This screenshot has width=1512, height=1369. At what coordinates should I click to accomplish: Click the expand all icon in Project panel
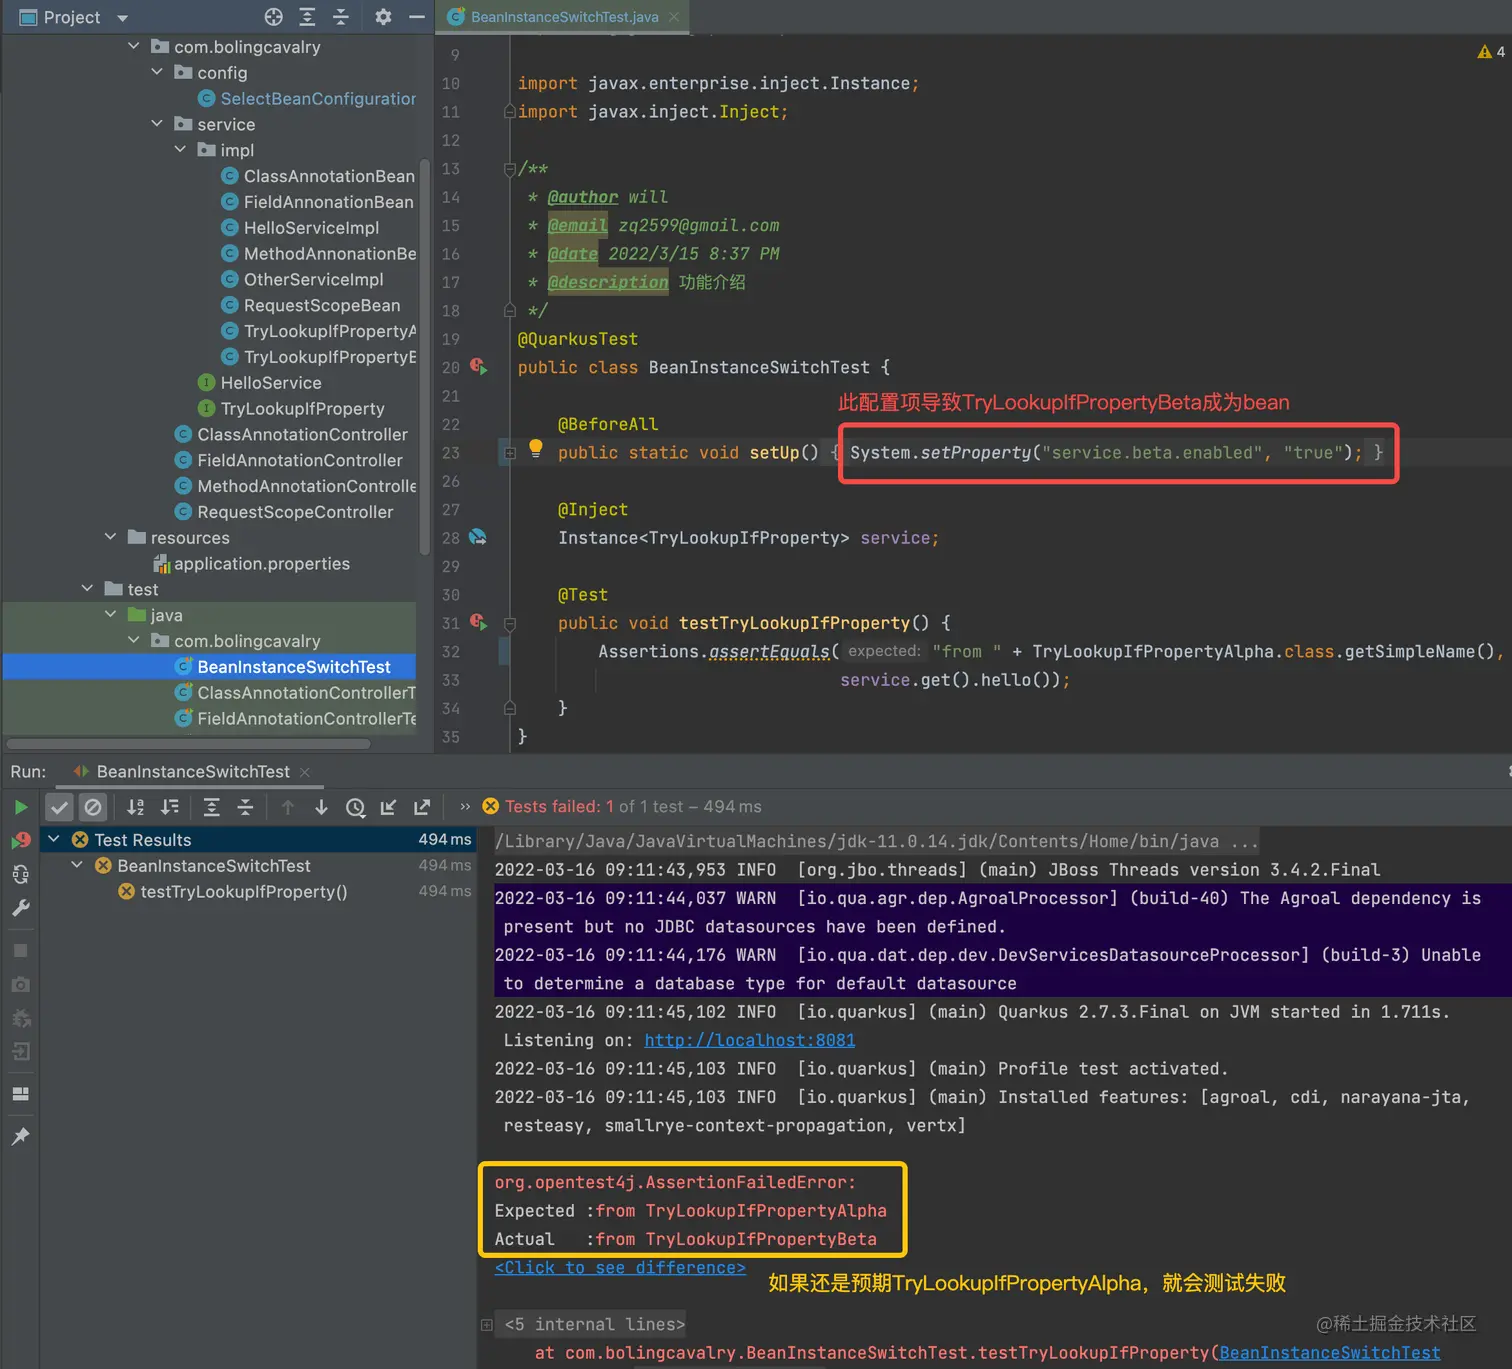307,17
